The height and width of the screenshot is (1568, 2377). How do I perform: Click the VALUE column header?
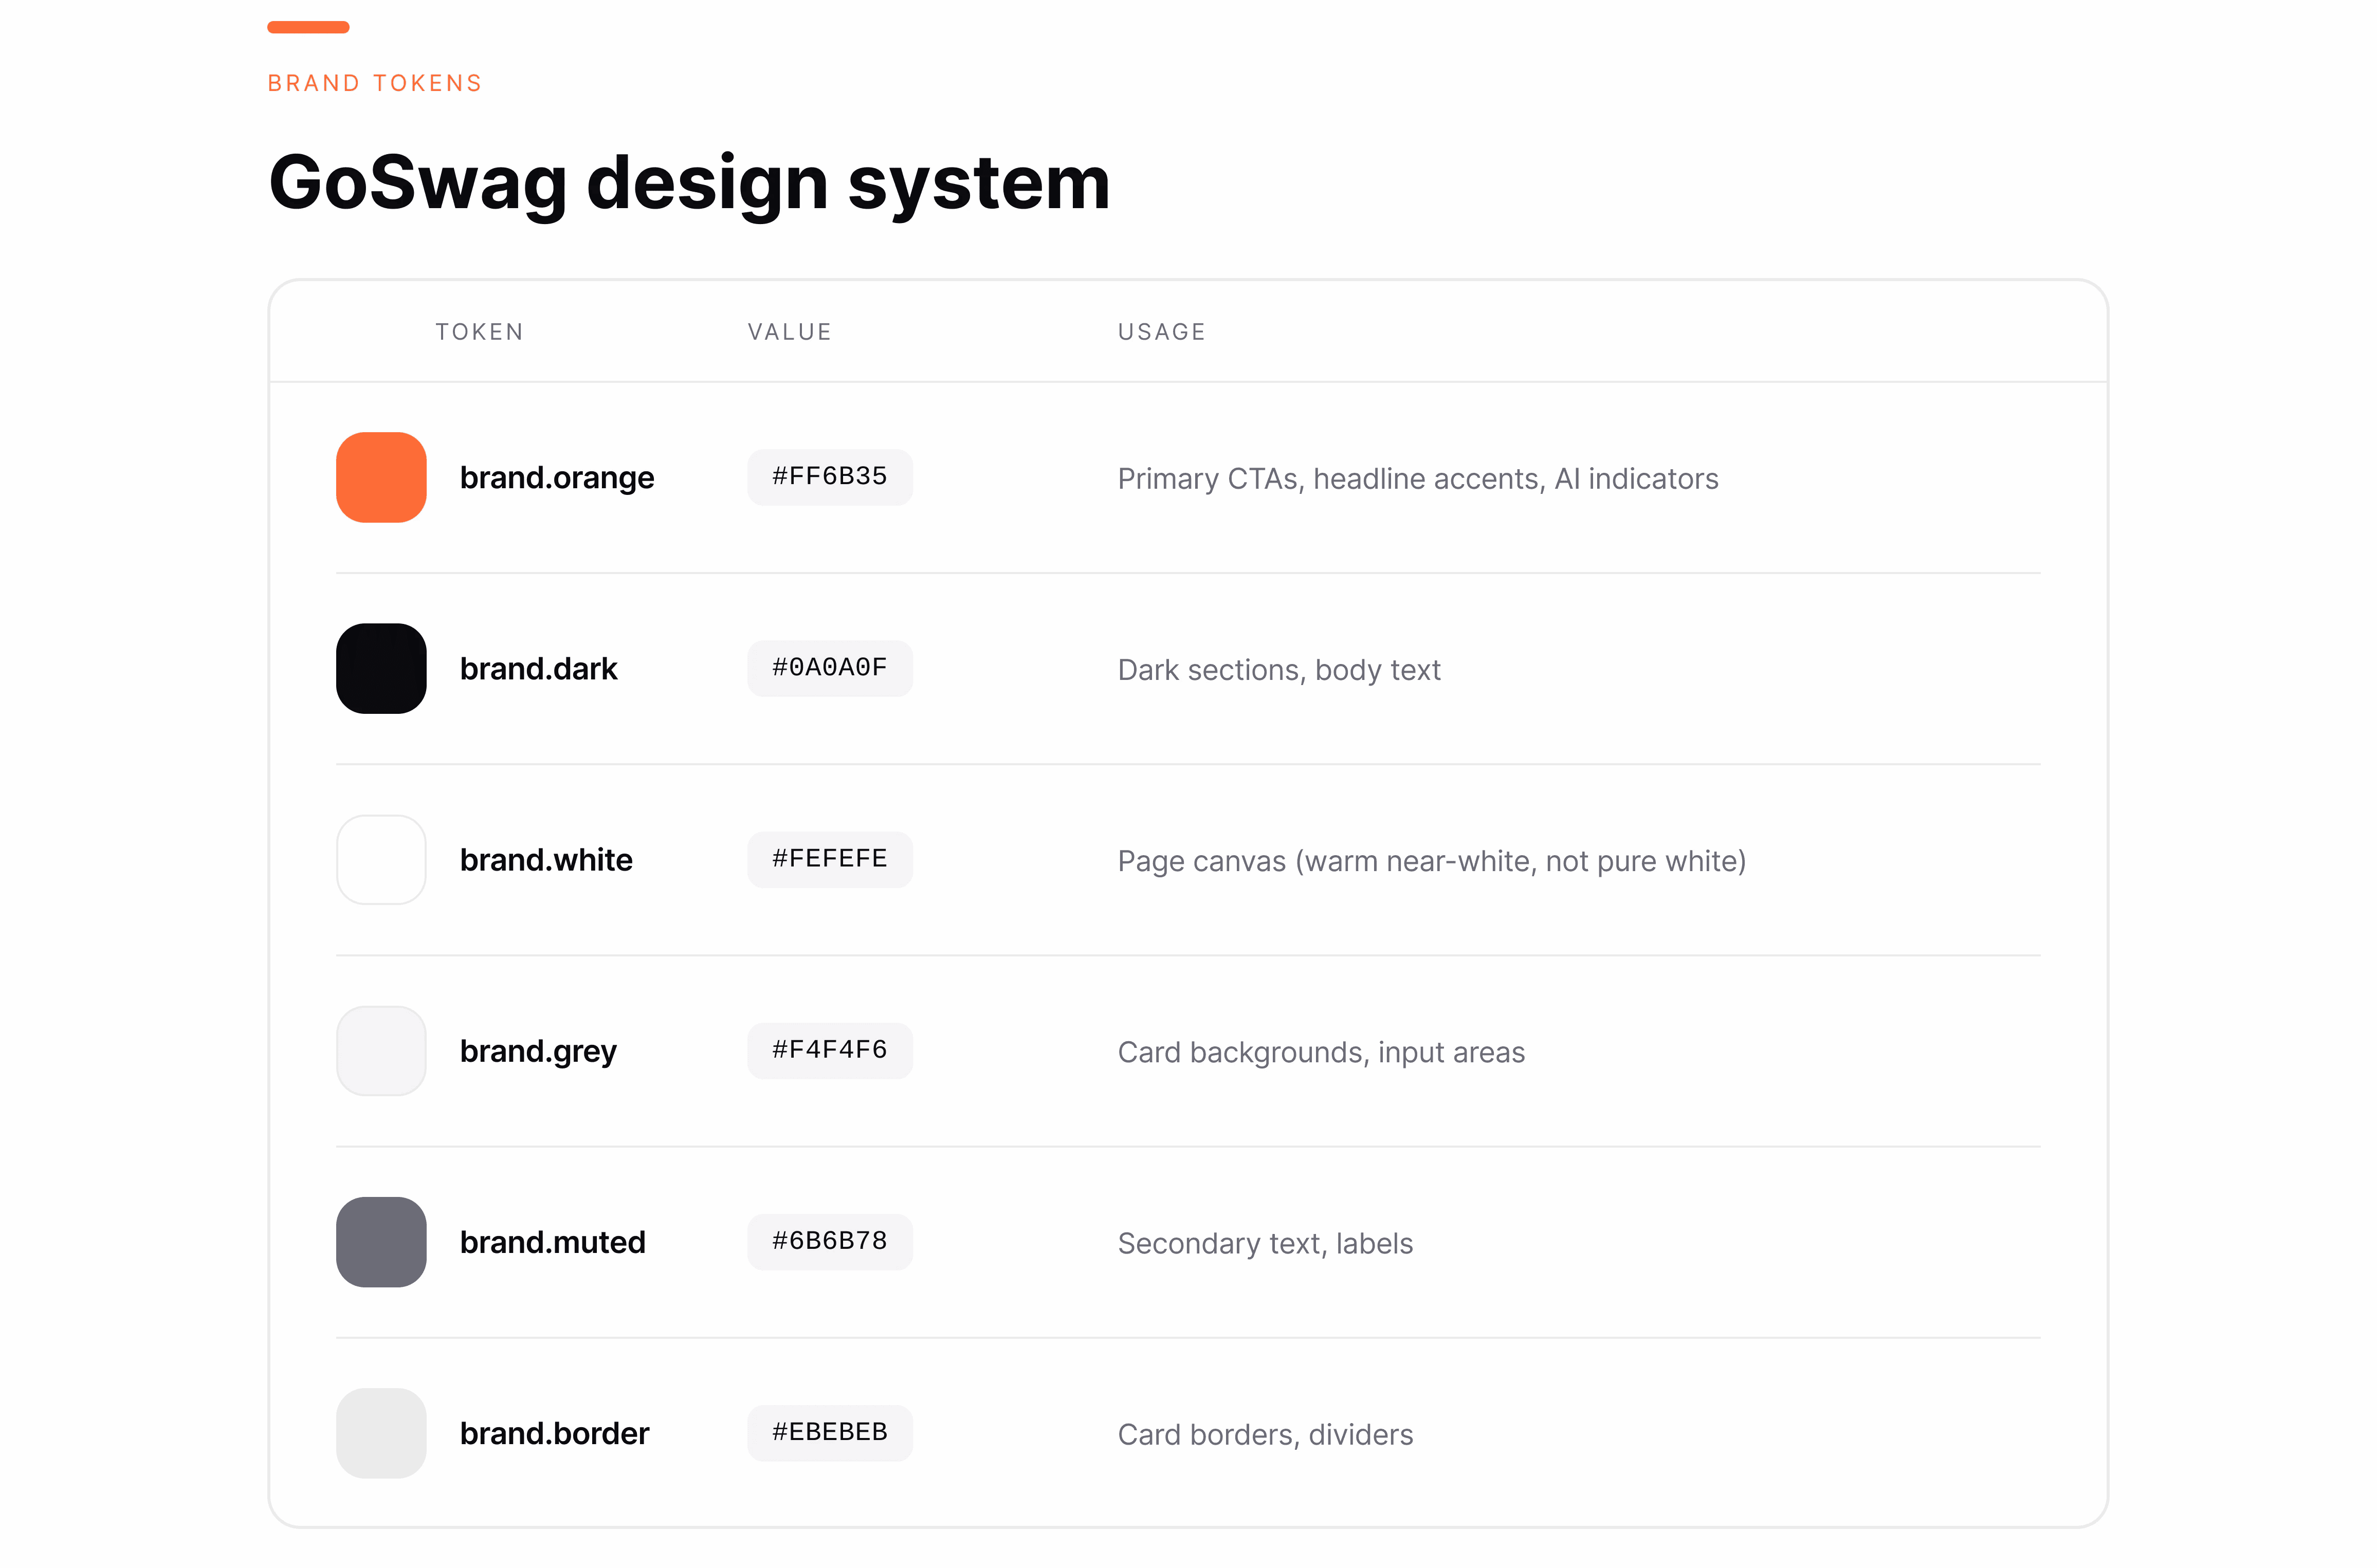pos(790,332)
